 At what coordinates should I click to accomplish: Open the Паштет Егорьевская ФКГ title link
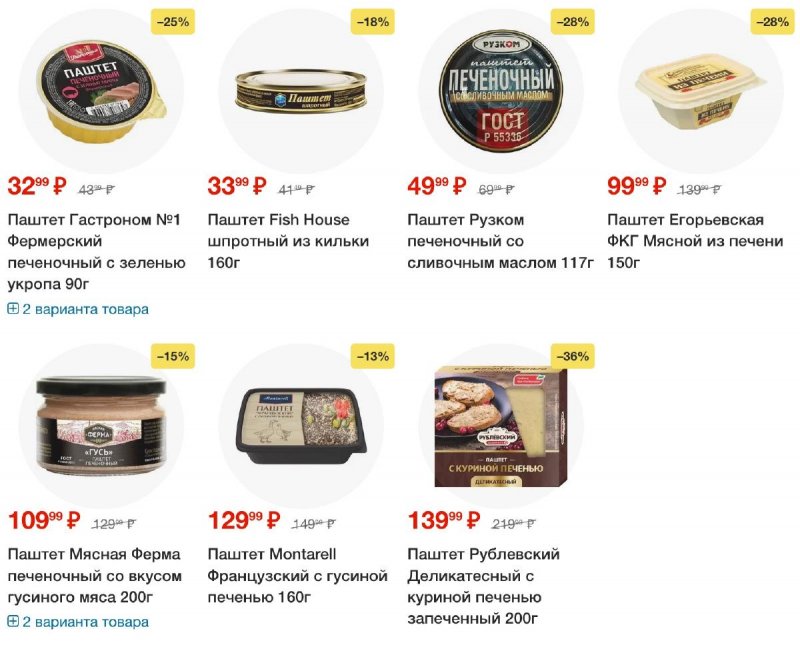click(695, 241)
